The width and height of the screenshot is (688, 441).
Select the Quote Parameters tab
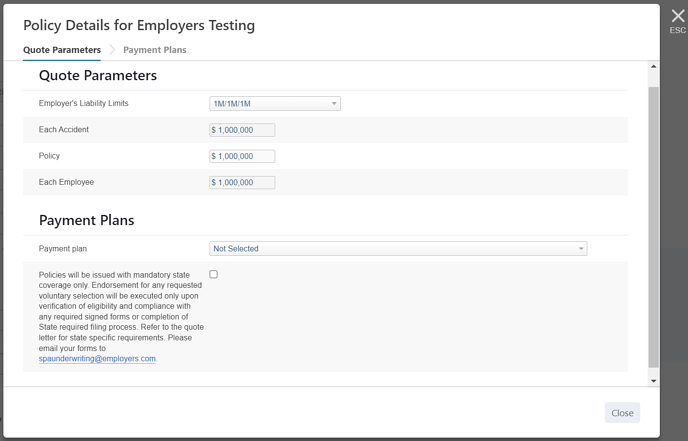(x=62, y=50)
